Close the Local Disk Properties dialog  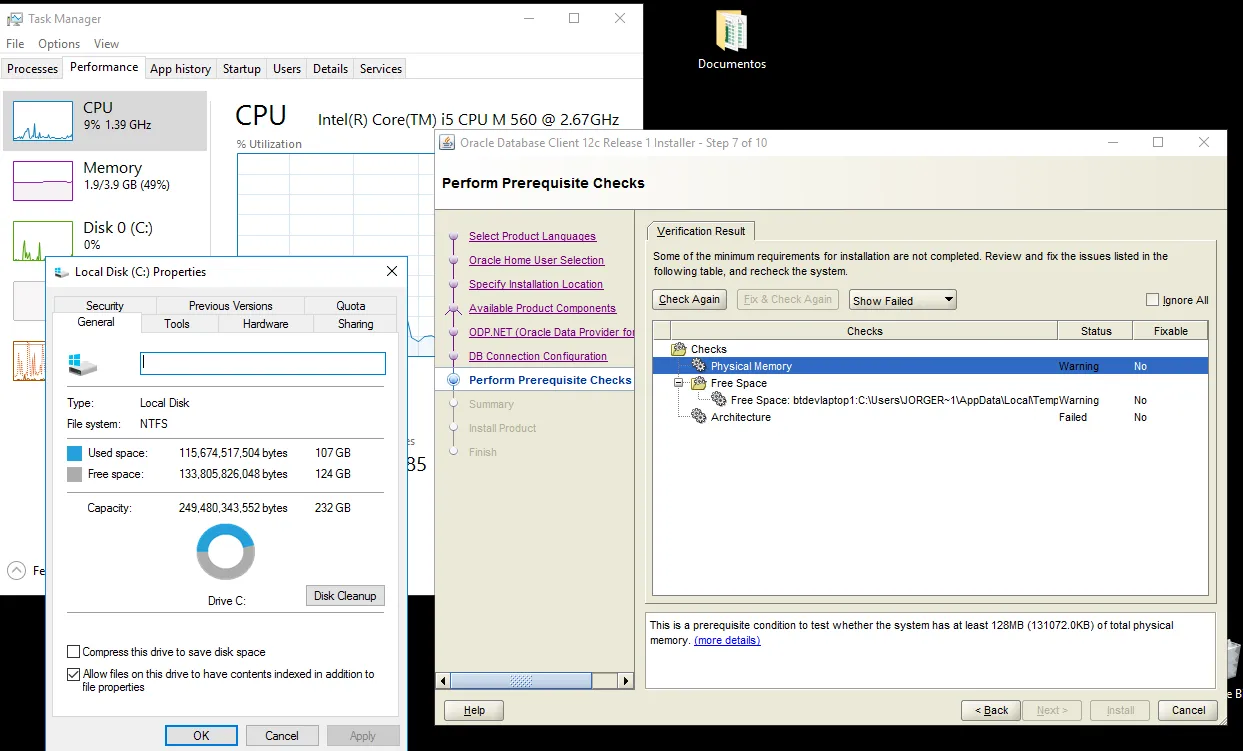click(x=392, y=271)
